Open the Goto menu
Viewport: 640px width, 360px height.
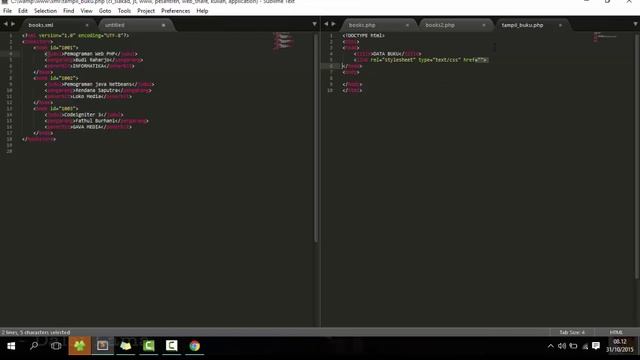click(x=105, y=11)
